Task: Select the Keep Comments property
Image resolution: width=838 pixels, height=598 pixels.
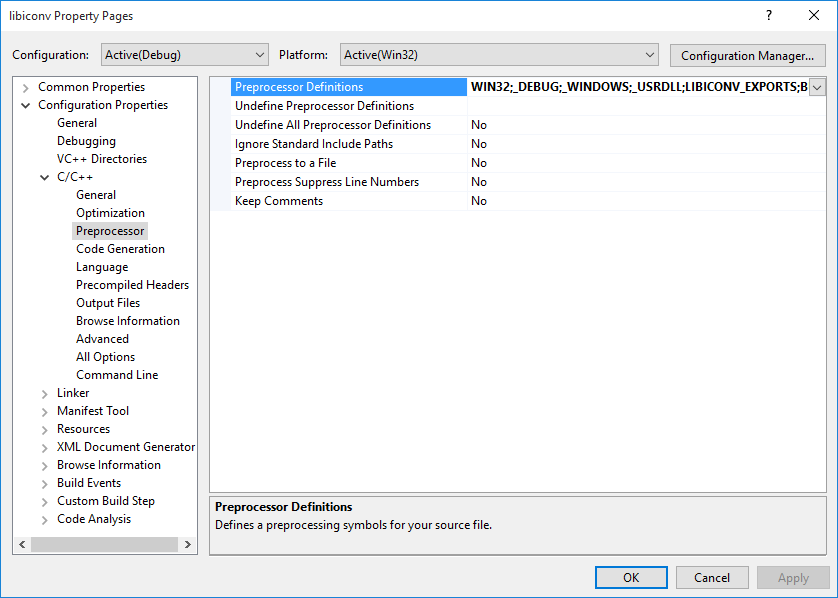Action: 348,201
